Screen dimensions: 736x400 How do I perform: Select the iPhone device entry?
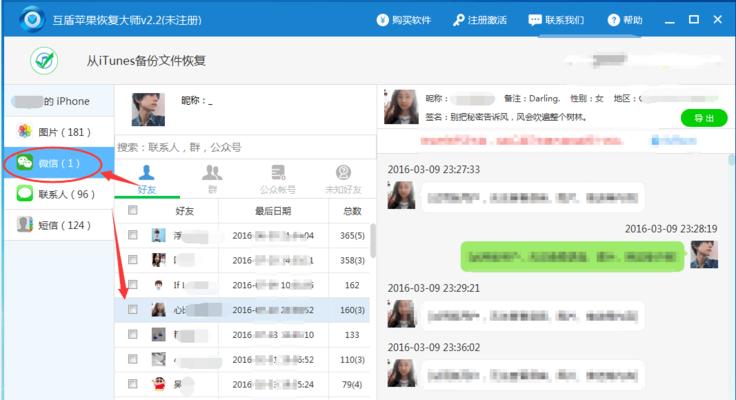[59, 101]
